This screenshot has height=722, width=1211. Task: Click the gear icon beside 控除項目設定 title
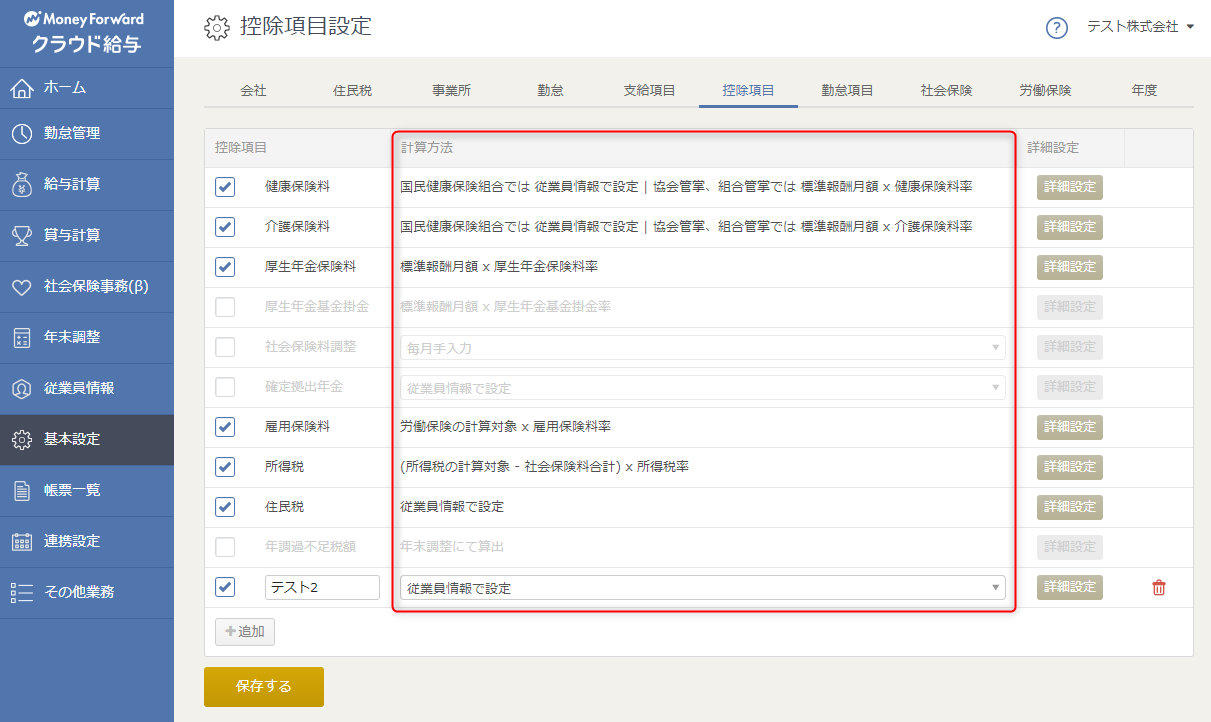pos(216,28)
